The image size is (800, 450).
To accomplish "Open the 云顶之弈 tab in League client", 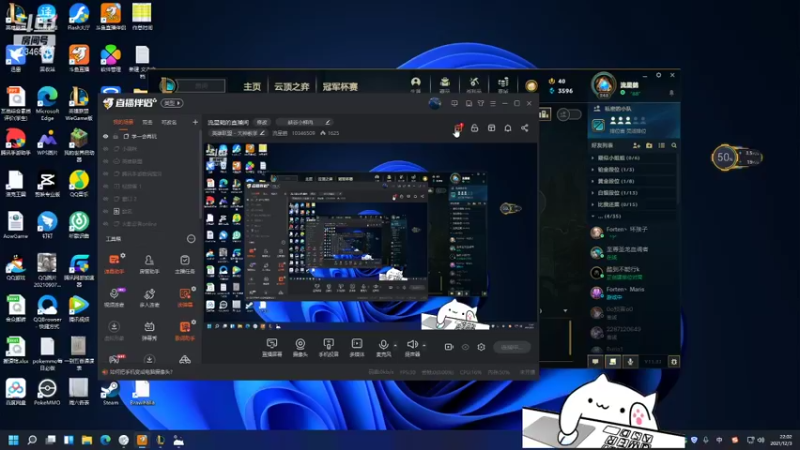I will pos(291,86).
